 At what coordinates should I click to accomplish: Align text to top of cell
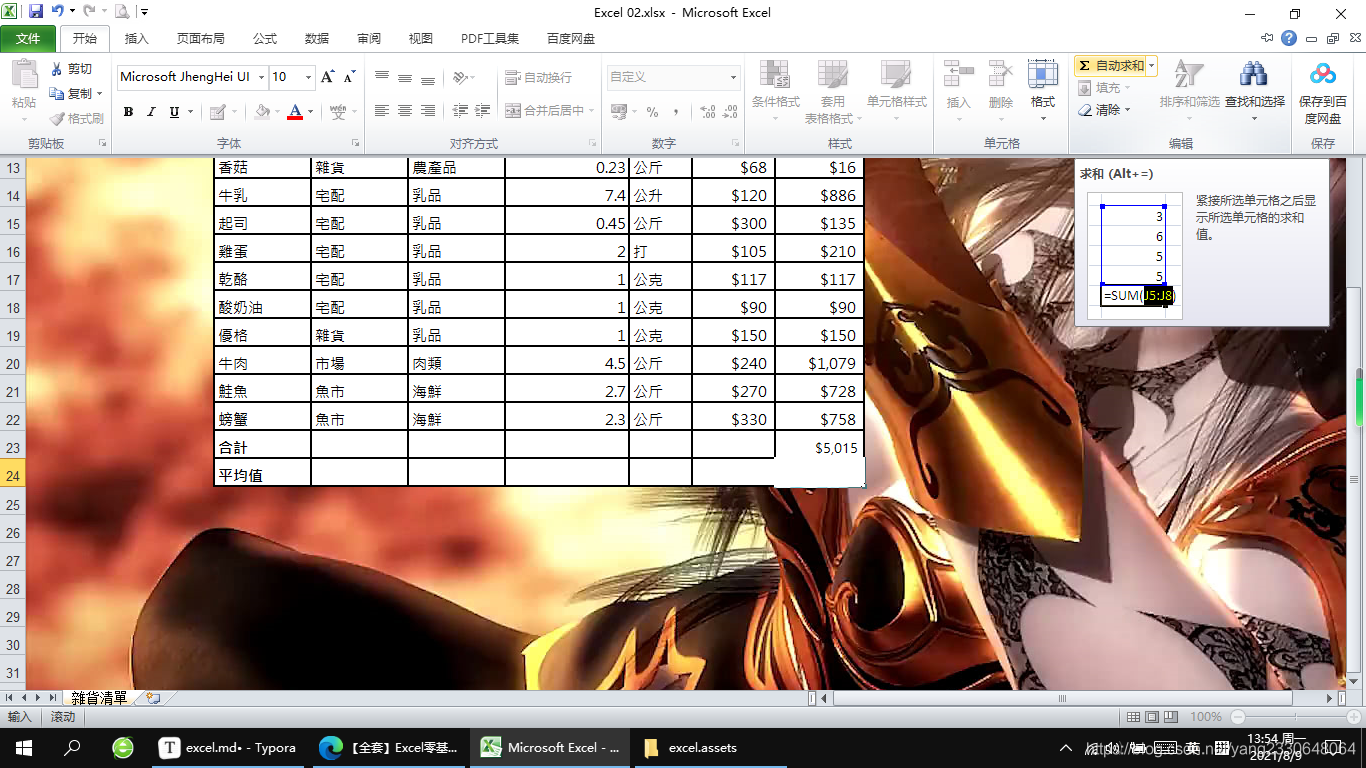click(382, 77)
